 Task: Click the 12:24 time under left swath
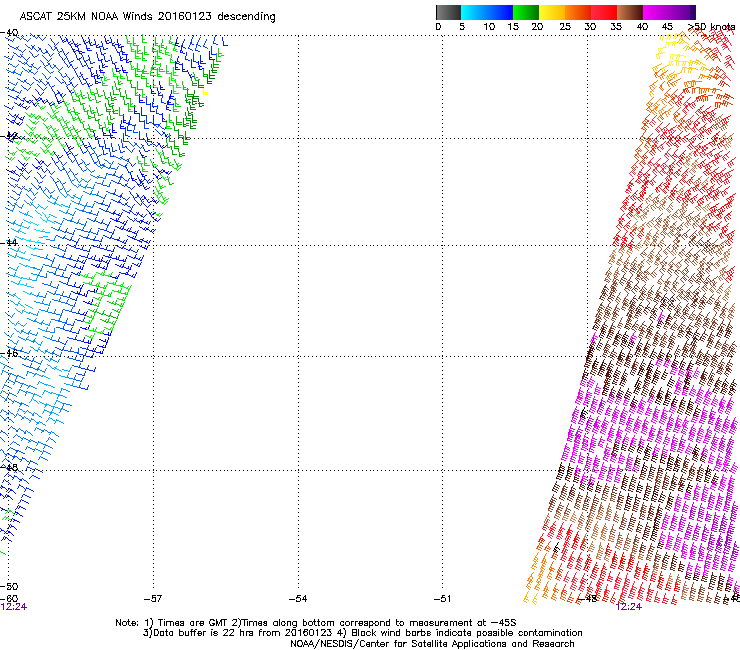(13, 607)
